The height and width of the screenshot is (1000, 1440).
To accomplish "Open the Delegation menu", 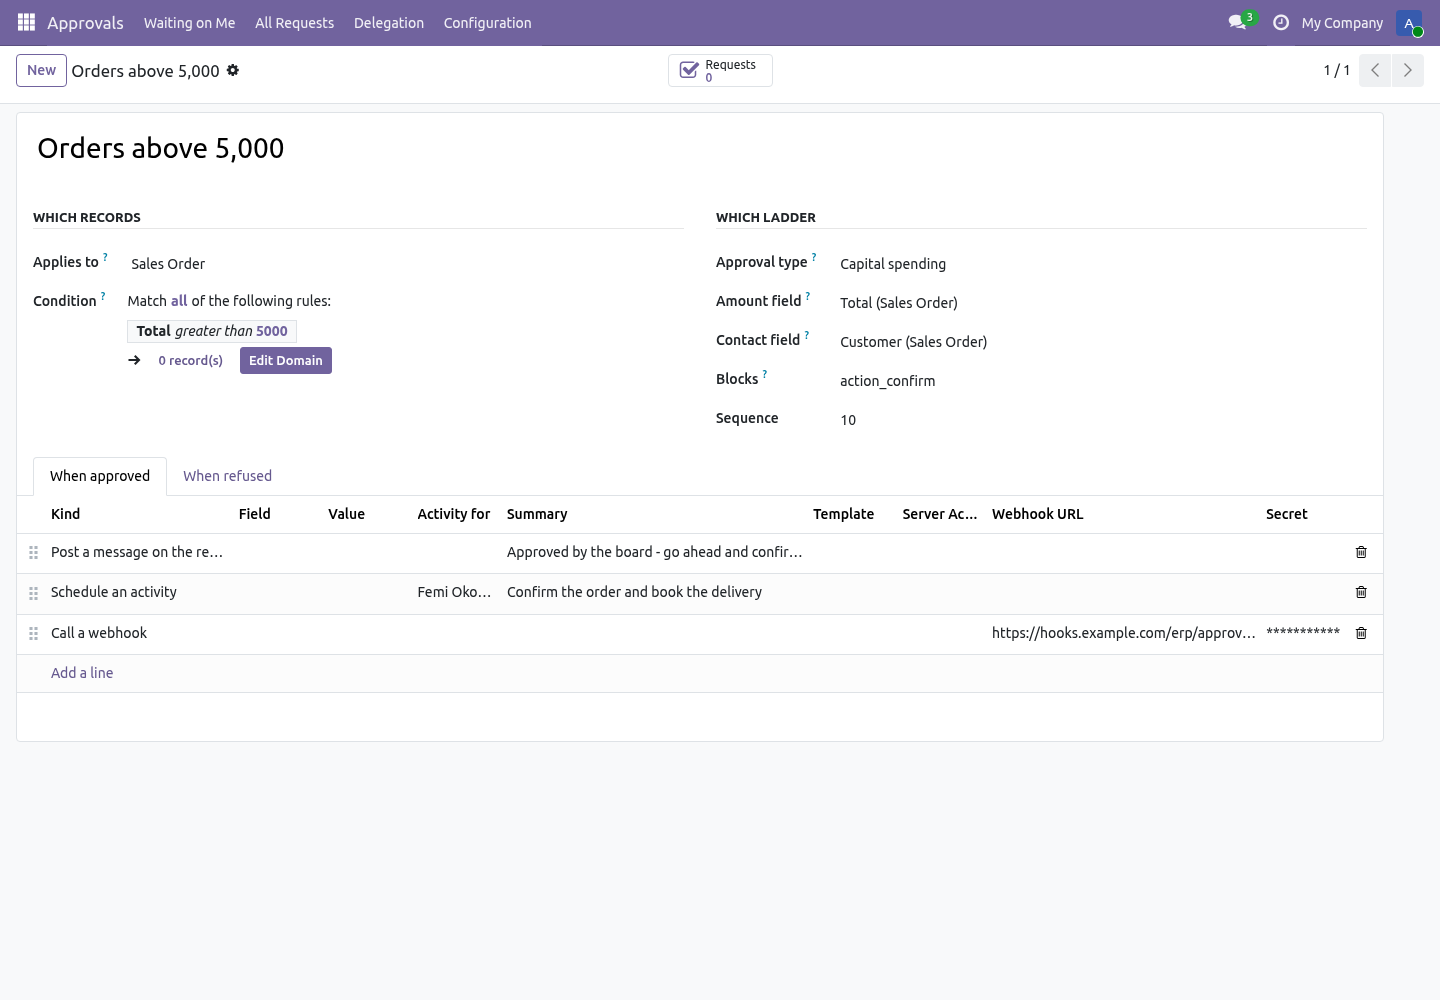I will [389, 22].
